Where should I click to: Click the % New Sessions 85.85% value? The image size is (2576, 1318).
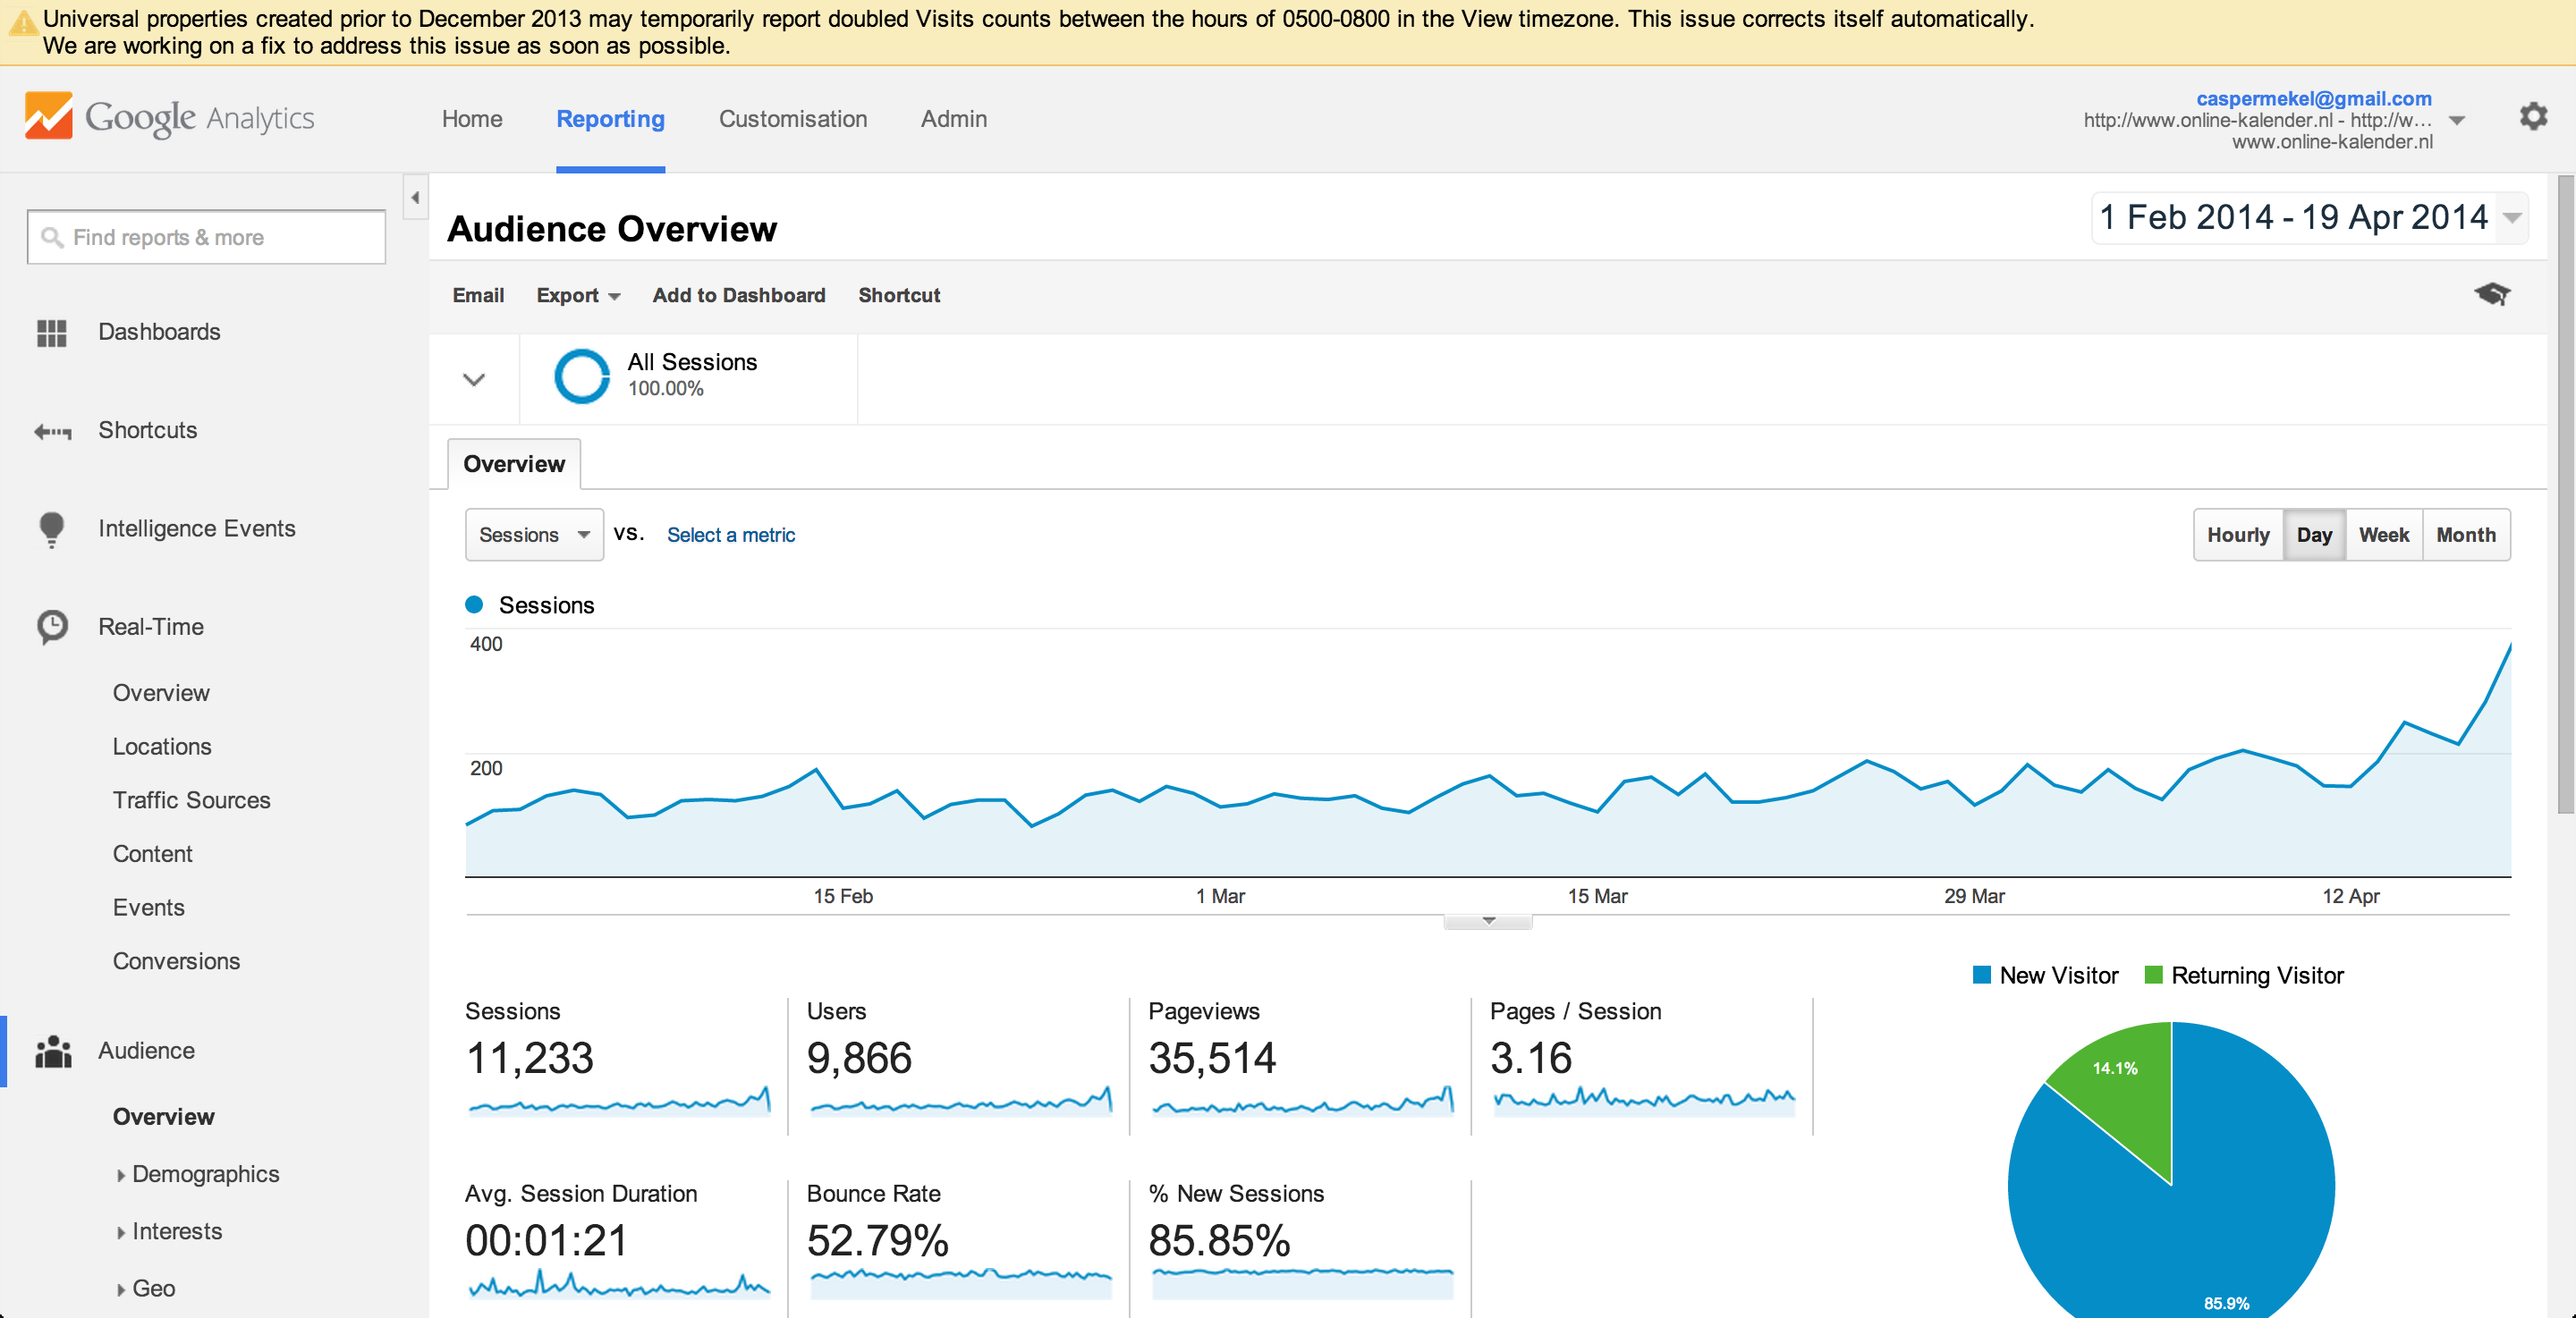pos(1219,1241)
